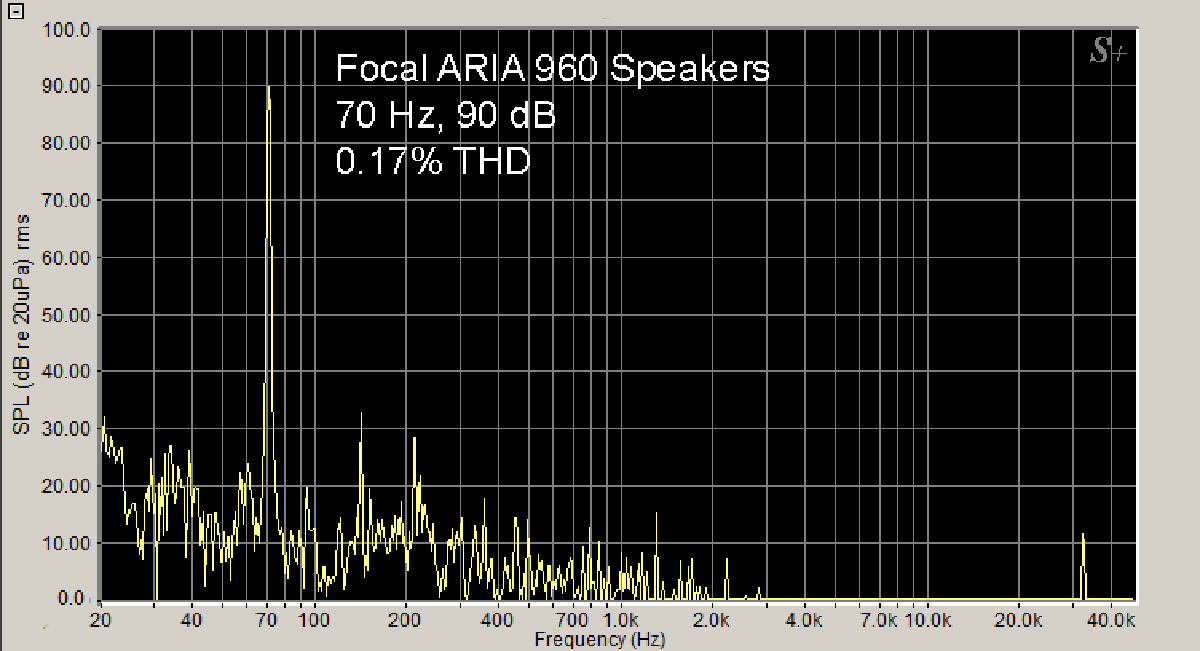Screen dimensions: 1200x651
Task: Click the 40.0k label on the frequency axis
Action: 1111,620
